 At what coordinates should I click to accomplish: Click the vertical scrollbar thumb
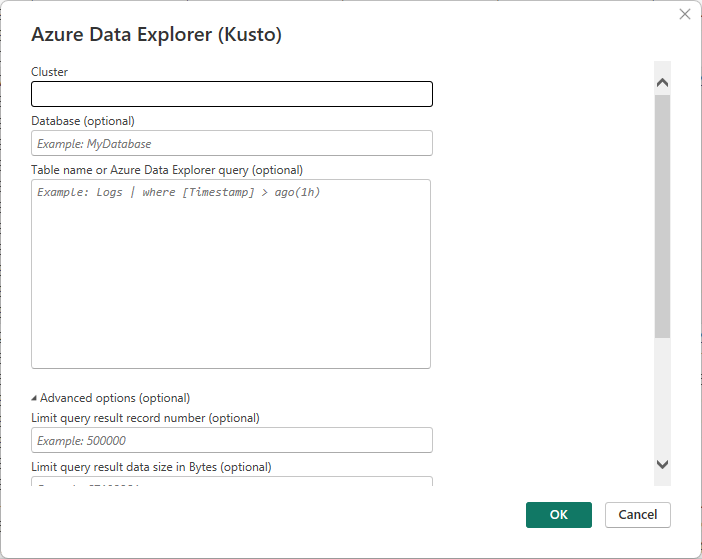click(x=662, y=216)
